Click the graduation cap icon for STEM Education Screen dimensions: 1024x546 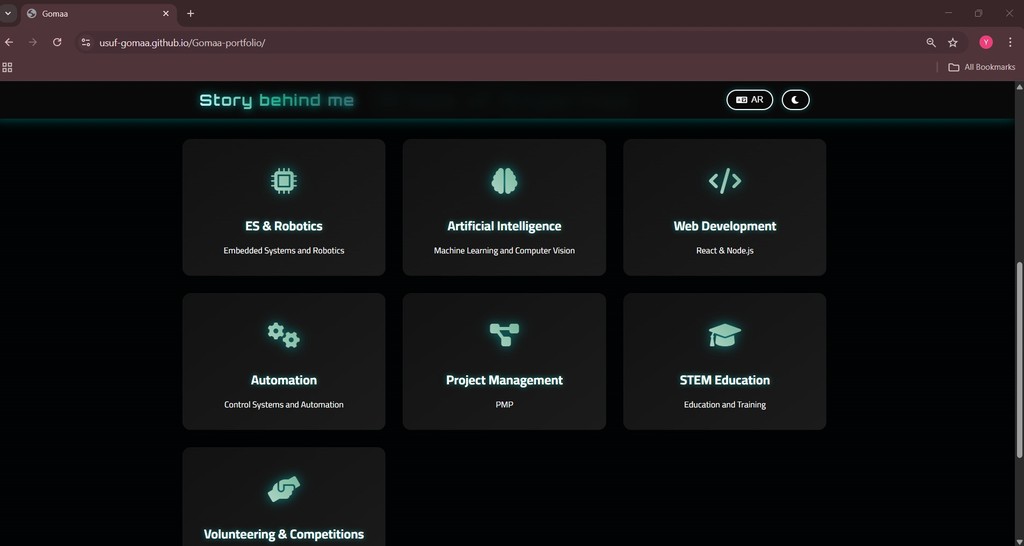tap(725, 335)
